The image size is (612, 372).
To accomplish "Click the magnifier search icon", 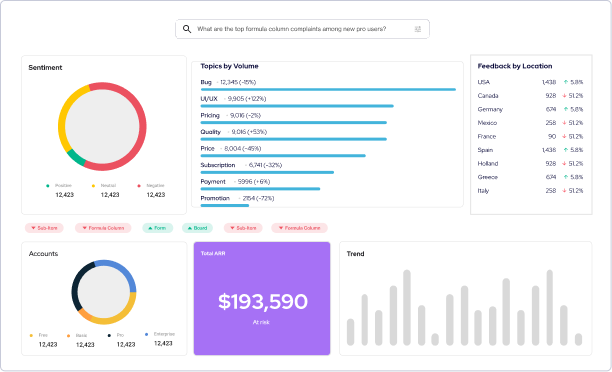I will pos(187,29).
